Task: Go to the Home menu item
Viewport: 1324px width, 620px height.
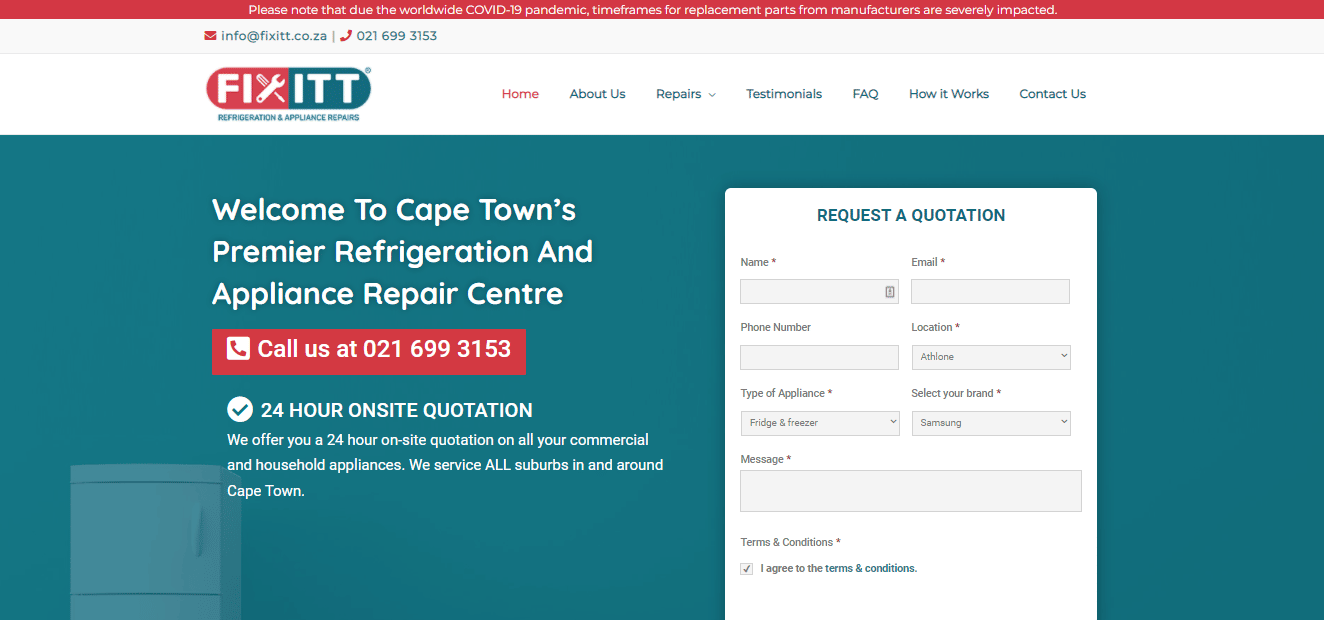Action: pyautogui.click(x=520, y=94)
